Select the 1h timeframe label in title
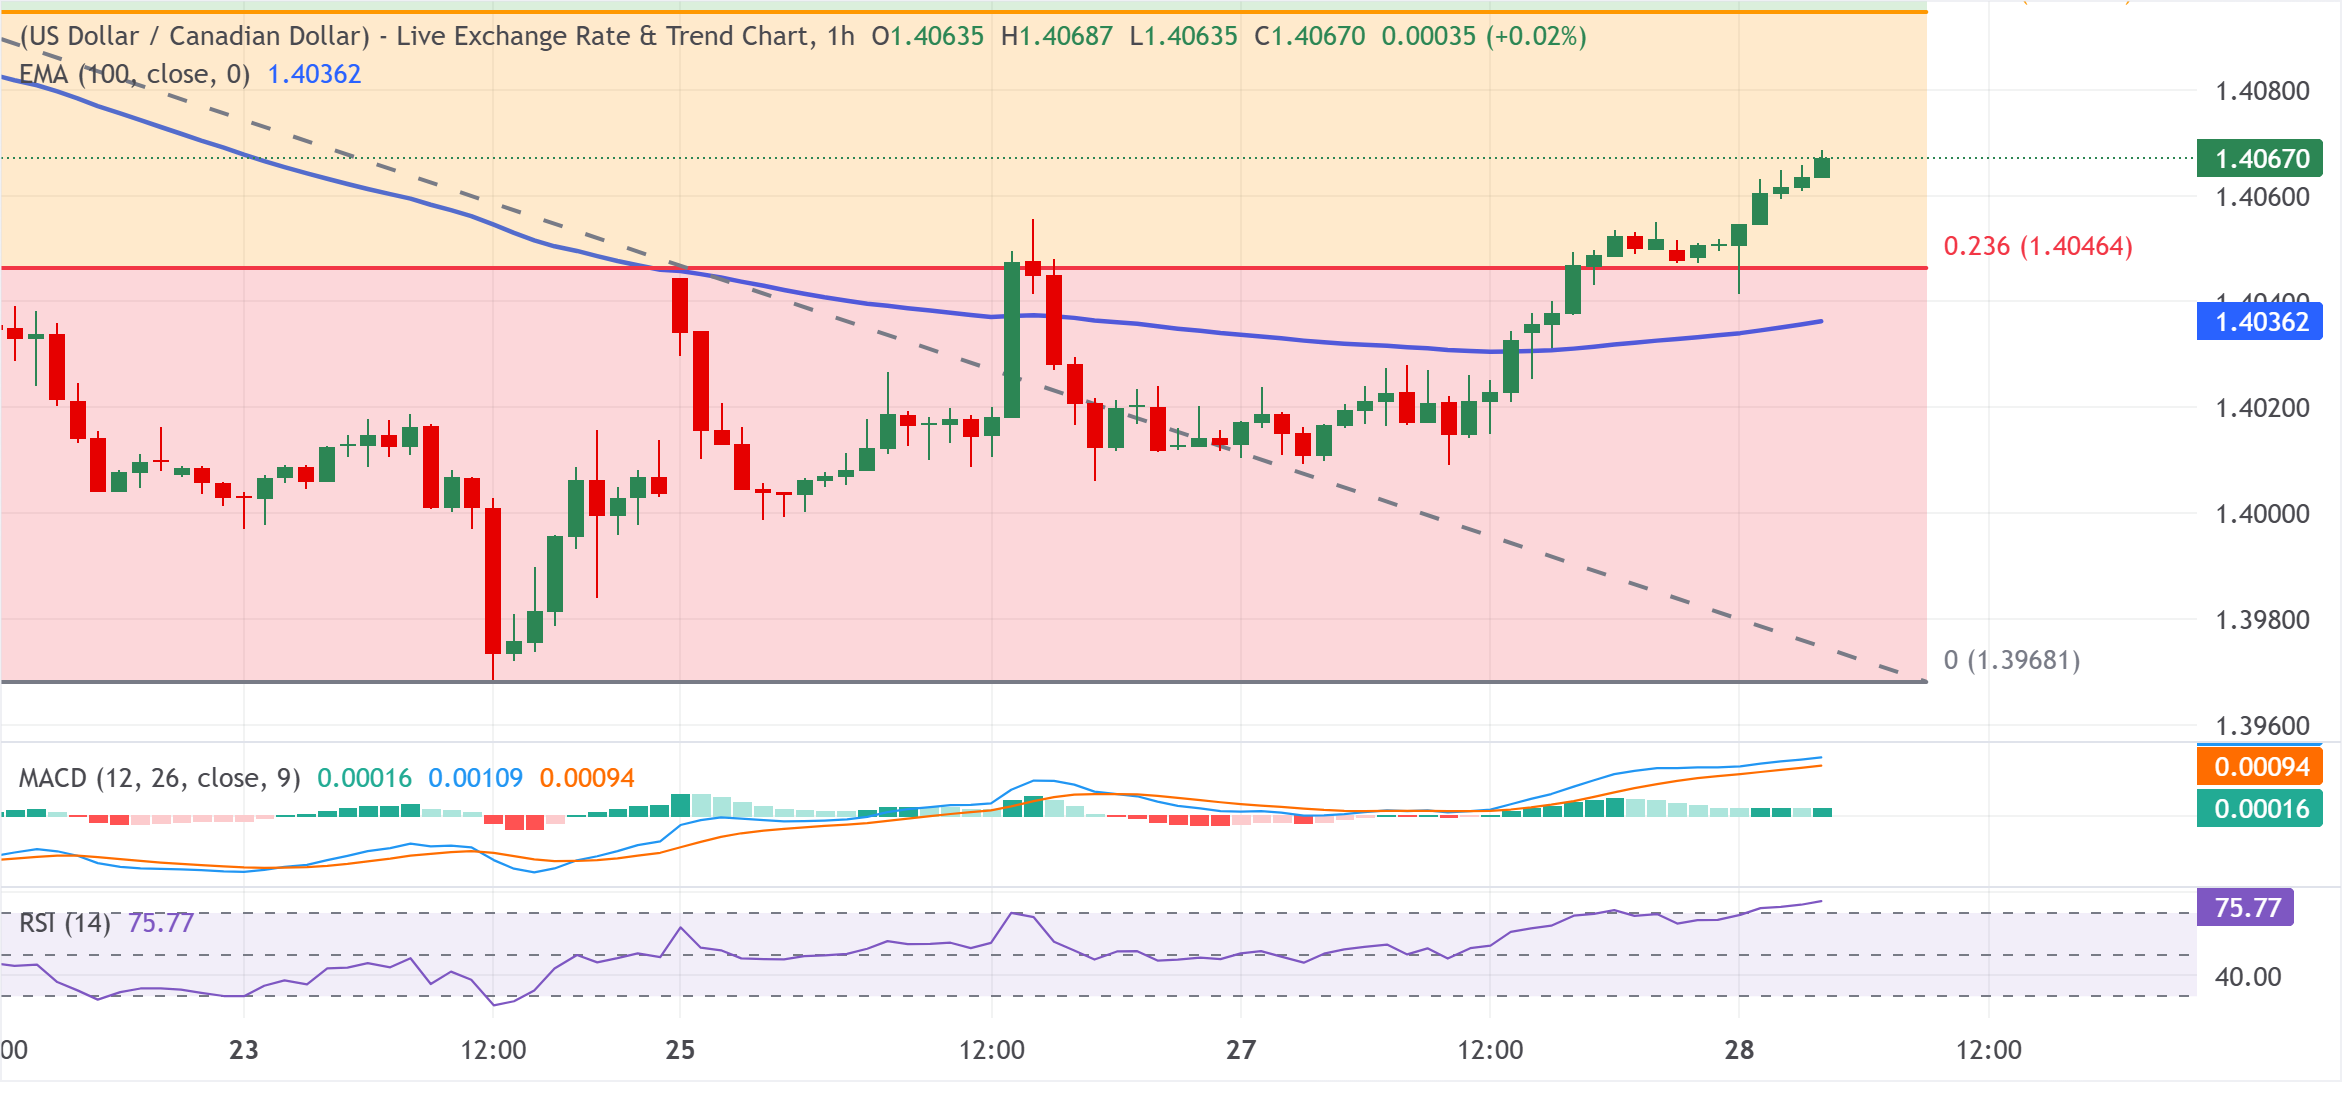 pos(841,36)
